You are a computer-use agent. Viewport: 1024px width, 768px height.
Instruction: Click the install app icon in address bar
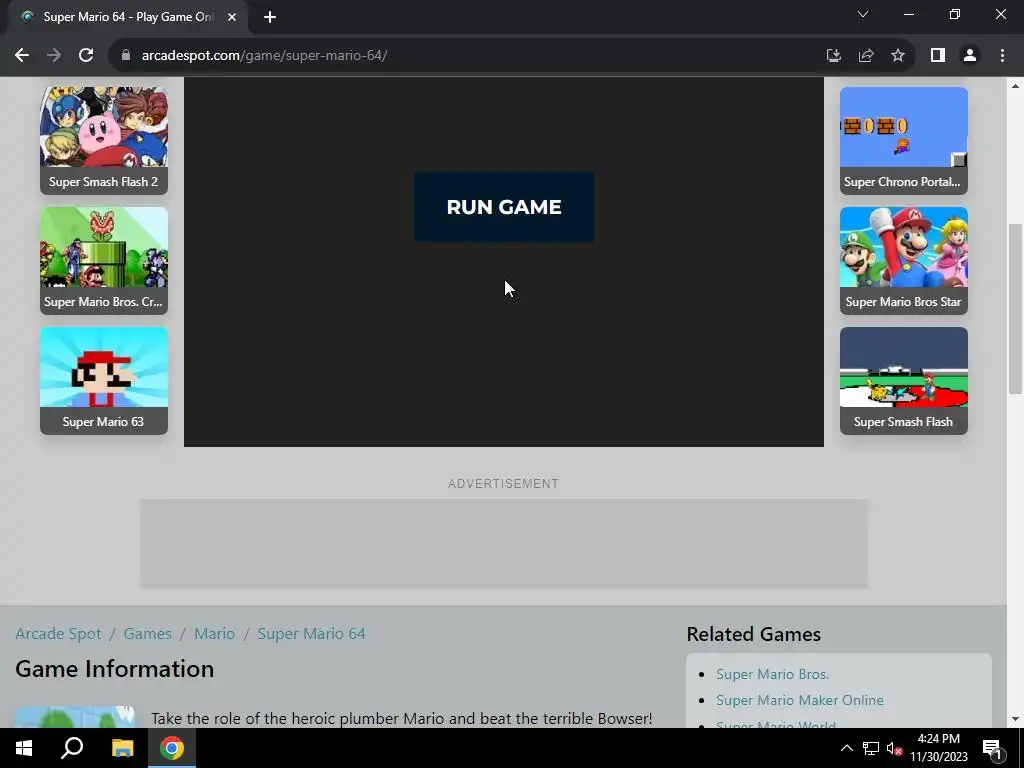pyautogui.click(x=833, y=56)
